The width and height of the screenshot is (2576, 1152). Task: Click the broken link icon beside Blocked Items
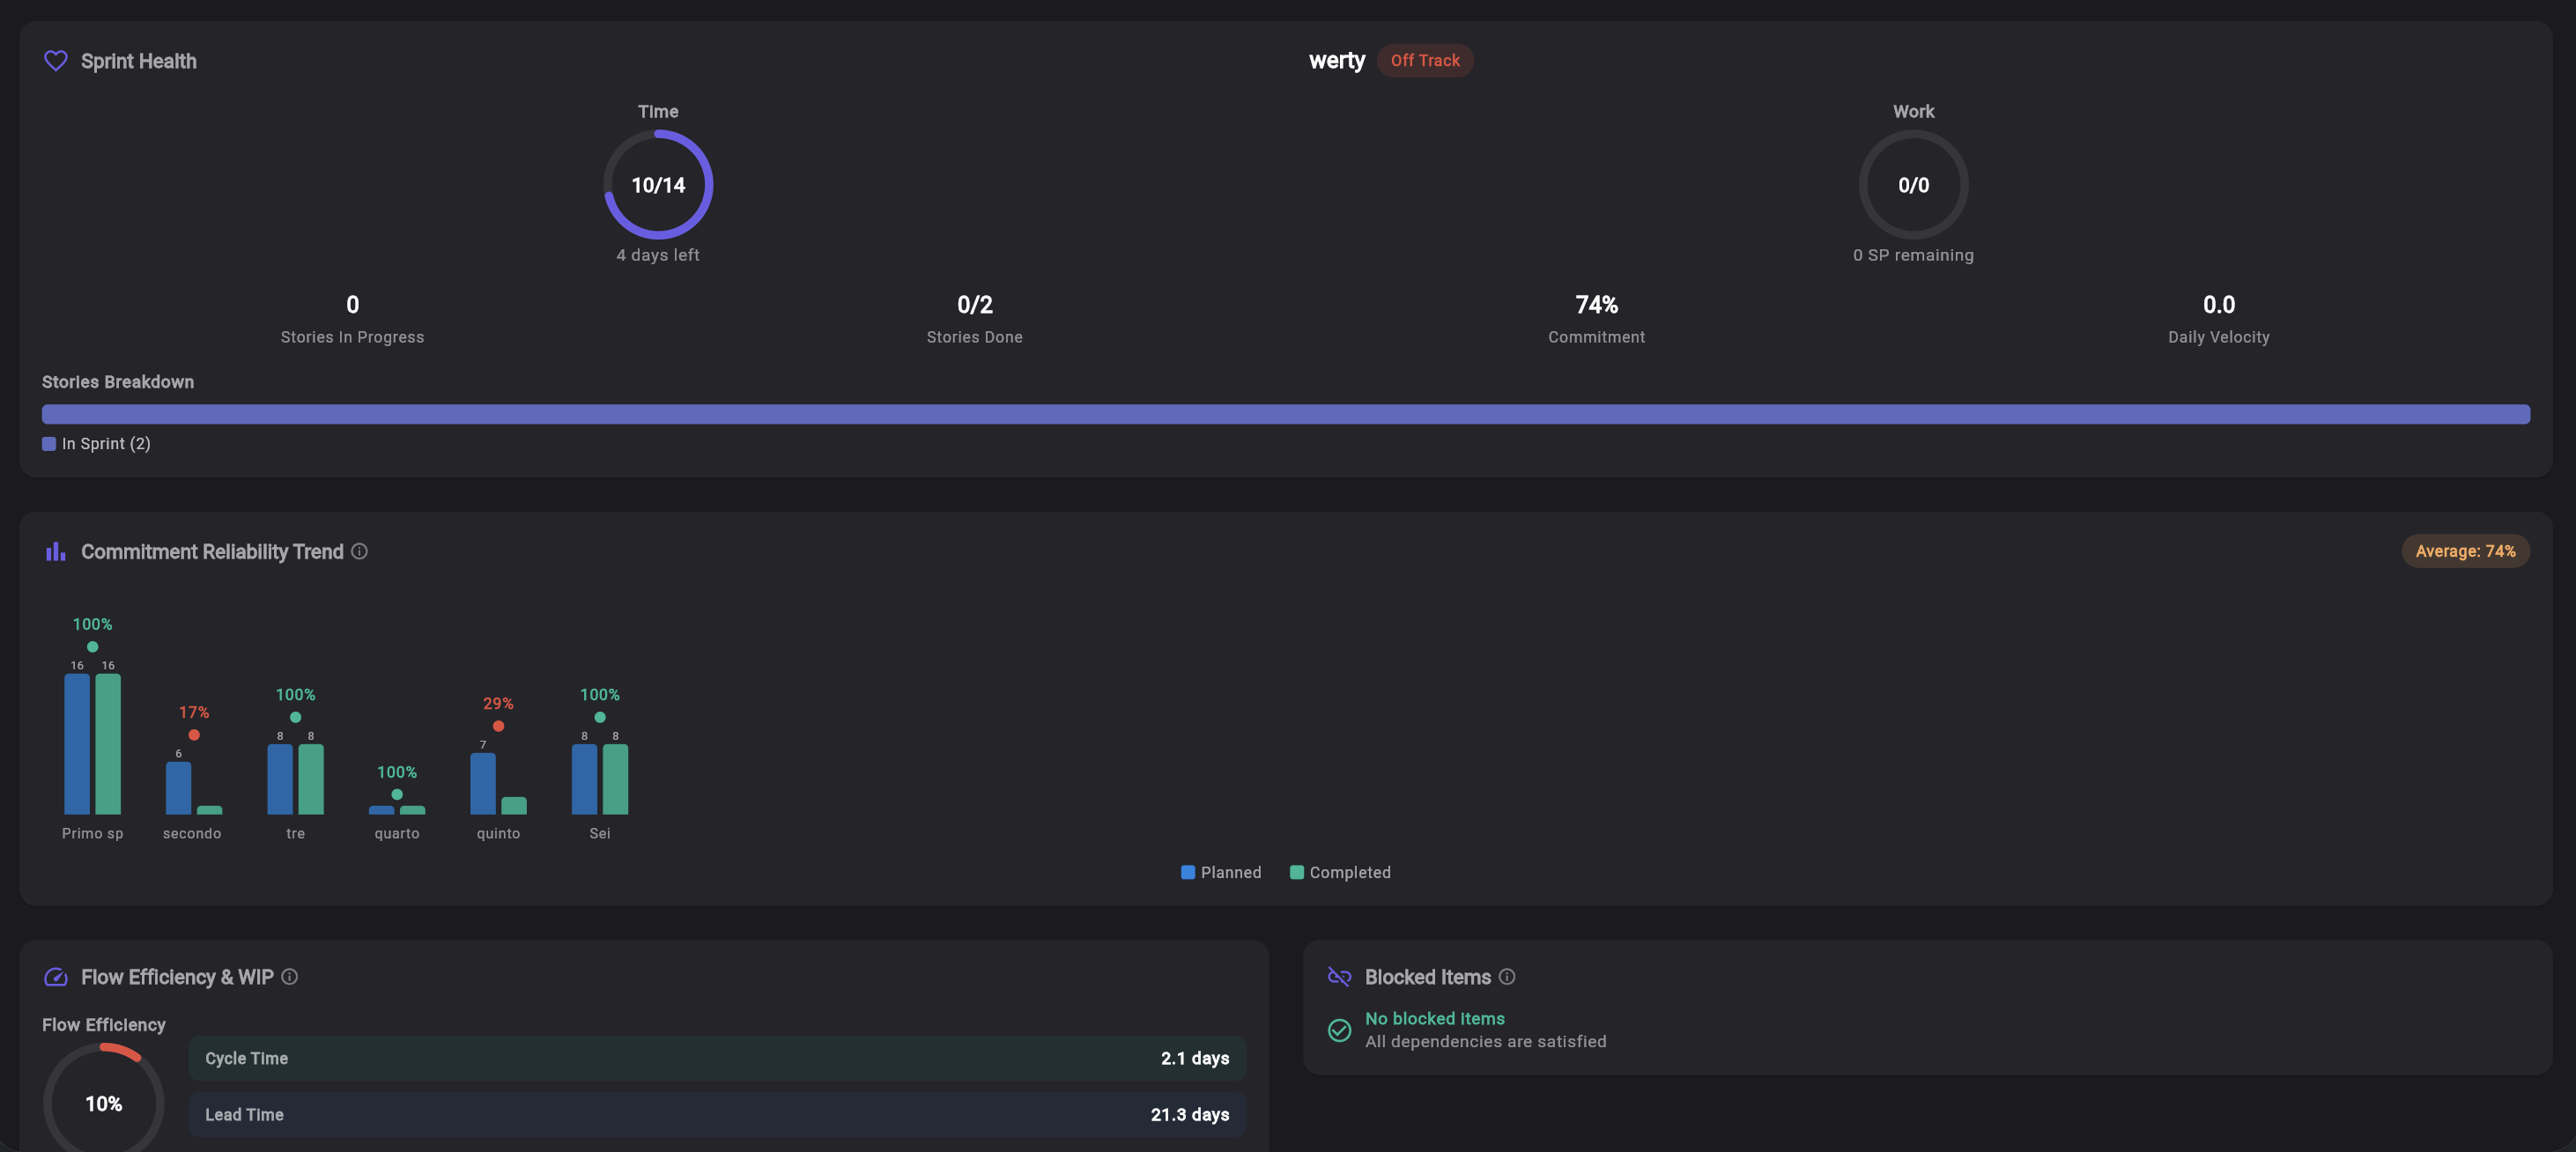coord(1338,977)
